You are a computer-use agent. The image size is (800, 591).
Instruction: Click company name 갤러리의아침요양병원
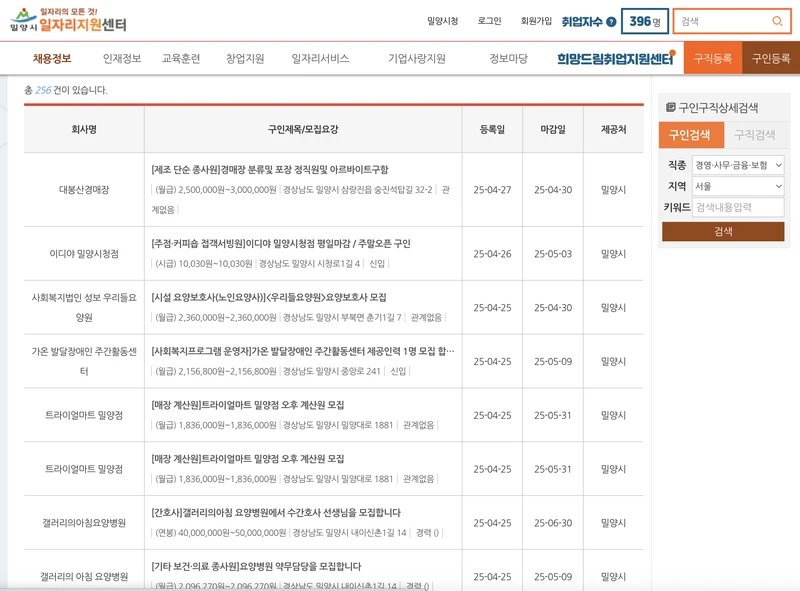[x=84, y=523]
